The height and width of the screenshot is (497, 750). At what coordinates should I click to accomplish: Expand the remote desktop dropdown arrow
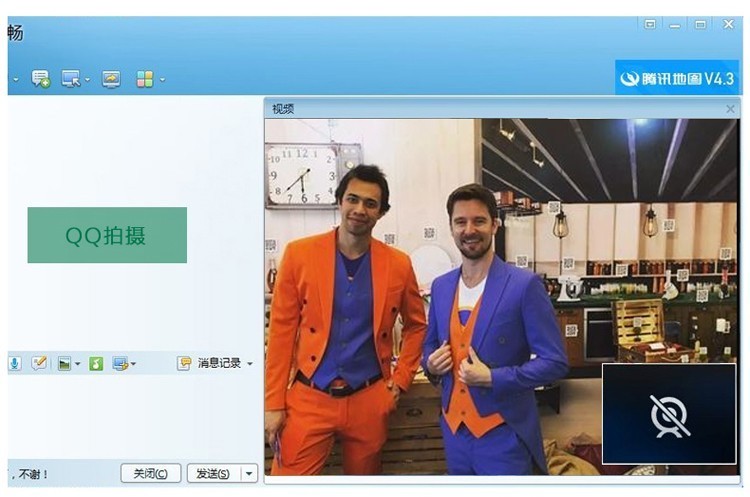(x=87, y=79)
